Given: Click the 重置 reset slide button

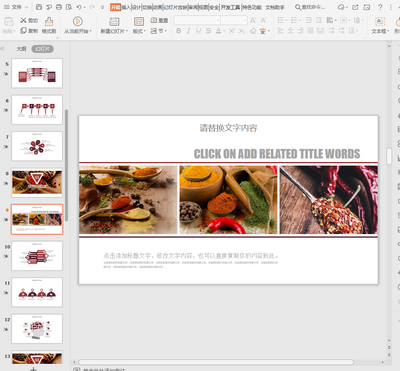Looking at the screenshot, I should click(x=159, y=20).
